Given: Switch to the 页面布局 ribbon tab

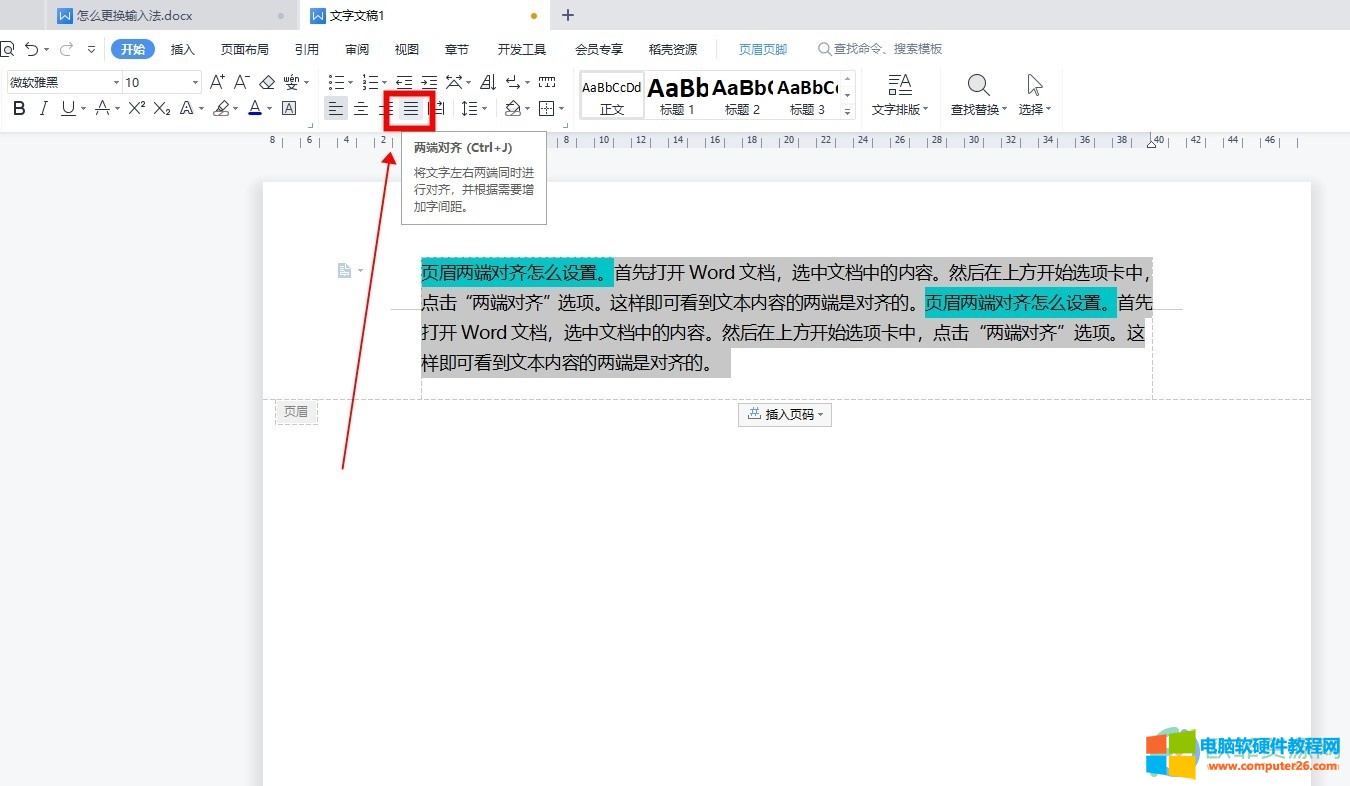Looking at the screenshot, I should tap(245, 49).
